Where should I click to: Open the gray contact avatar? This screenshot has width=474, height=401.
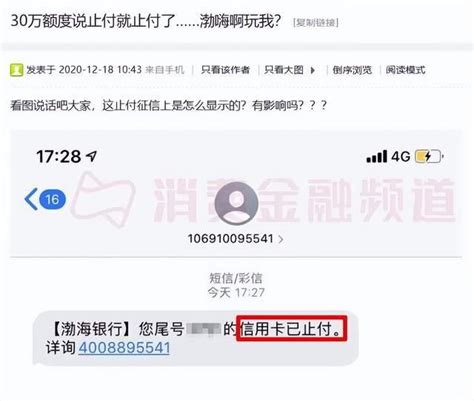click(x=236, y=203)
